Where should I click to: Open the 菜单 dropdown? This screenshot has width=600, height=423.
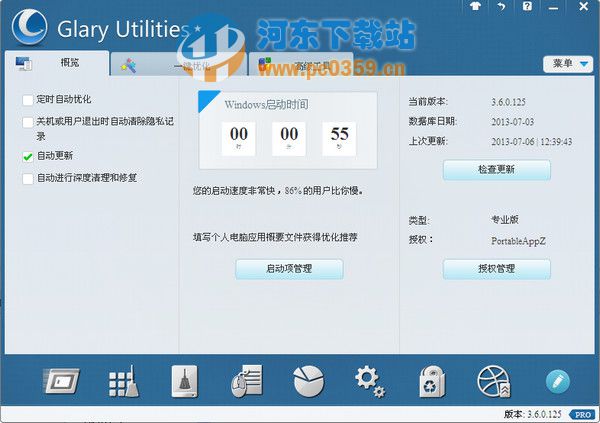568,64
